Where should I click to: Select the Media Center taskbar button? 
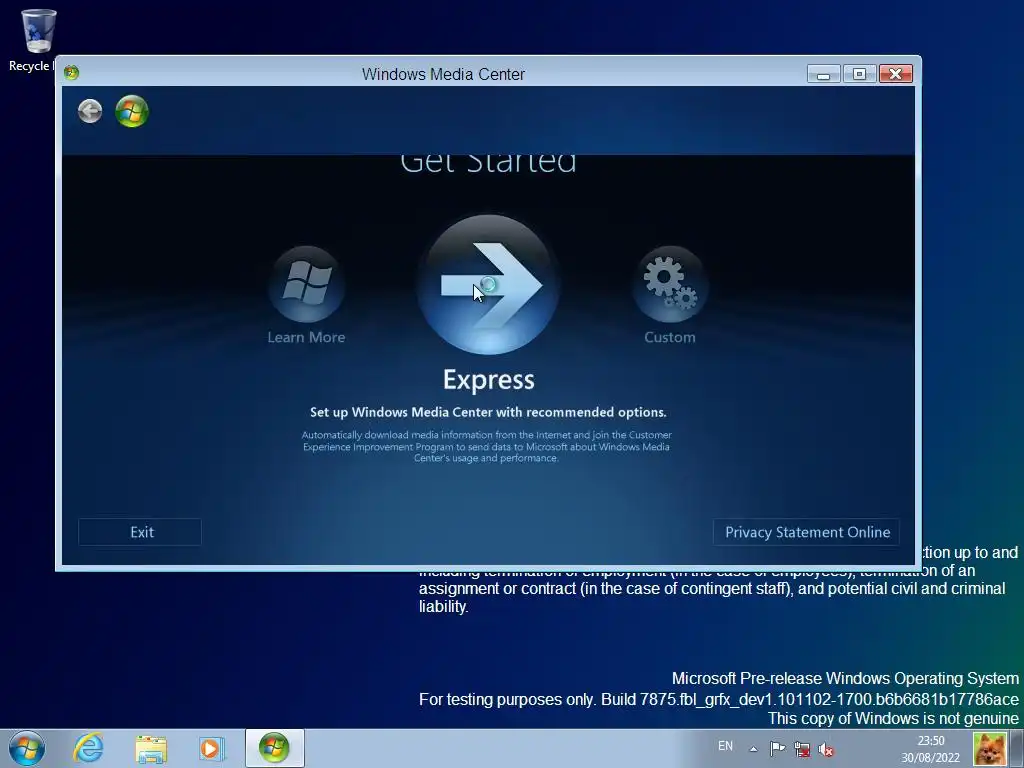[274, 748]
